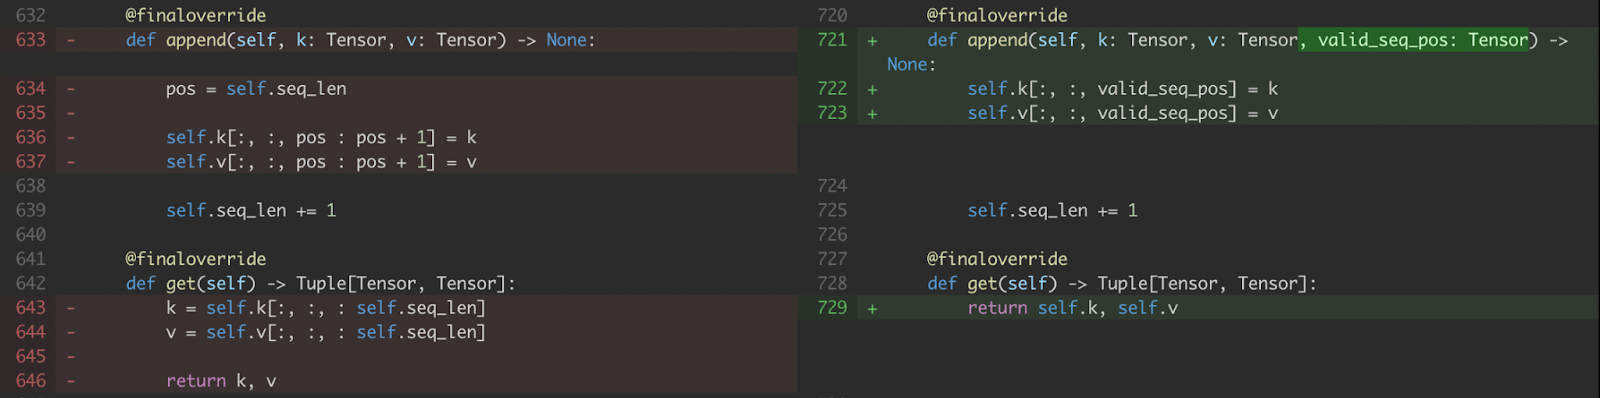The width and height of the screenshot is (1600, 398).
Task: Click the minus marker on line 636
Action: click(71, 137)
